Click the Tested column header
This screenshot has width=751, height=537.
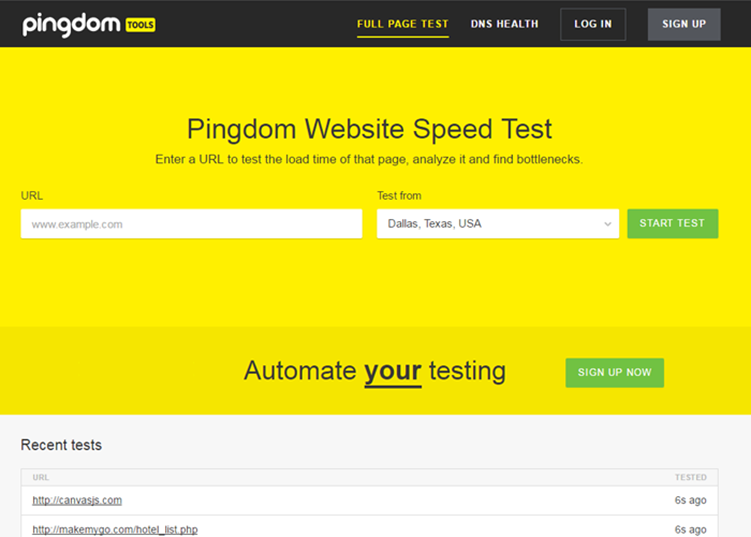click(x=690, y=477)
